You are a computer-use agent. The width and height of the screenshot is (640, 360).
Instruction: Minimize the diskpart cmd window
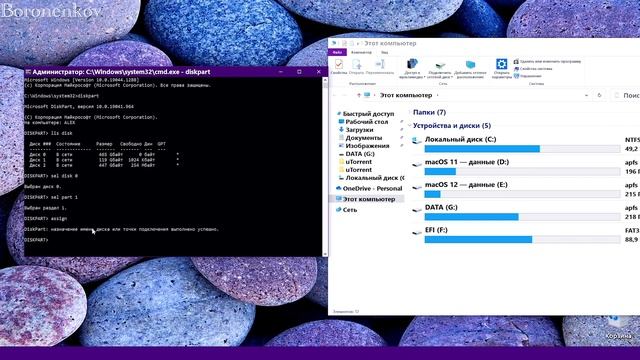point(281,72)
